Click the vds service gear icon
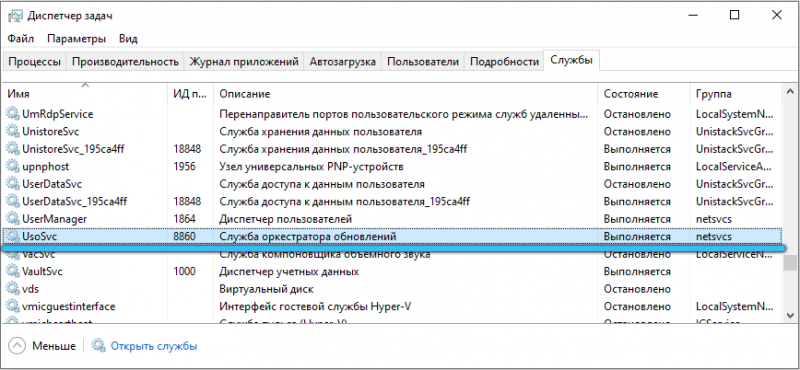 coord(12,289)
